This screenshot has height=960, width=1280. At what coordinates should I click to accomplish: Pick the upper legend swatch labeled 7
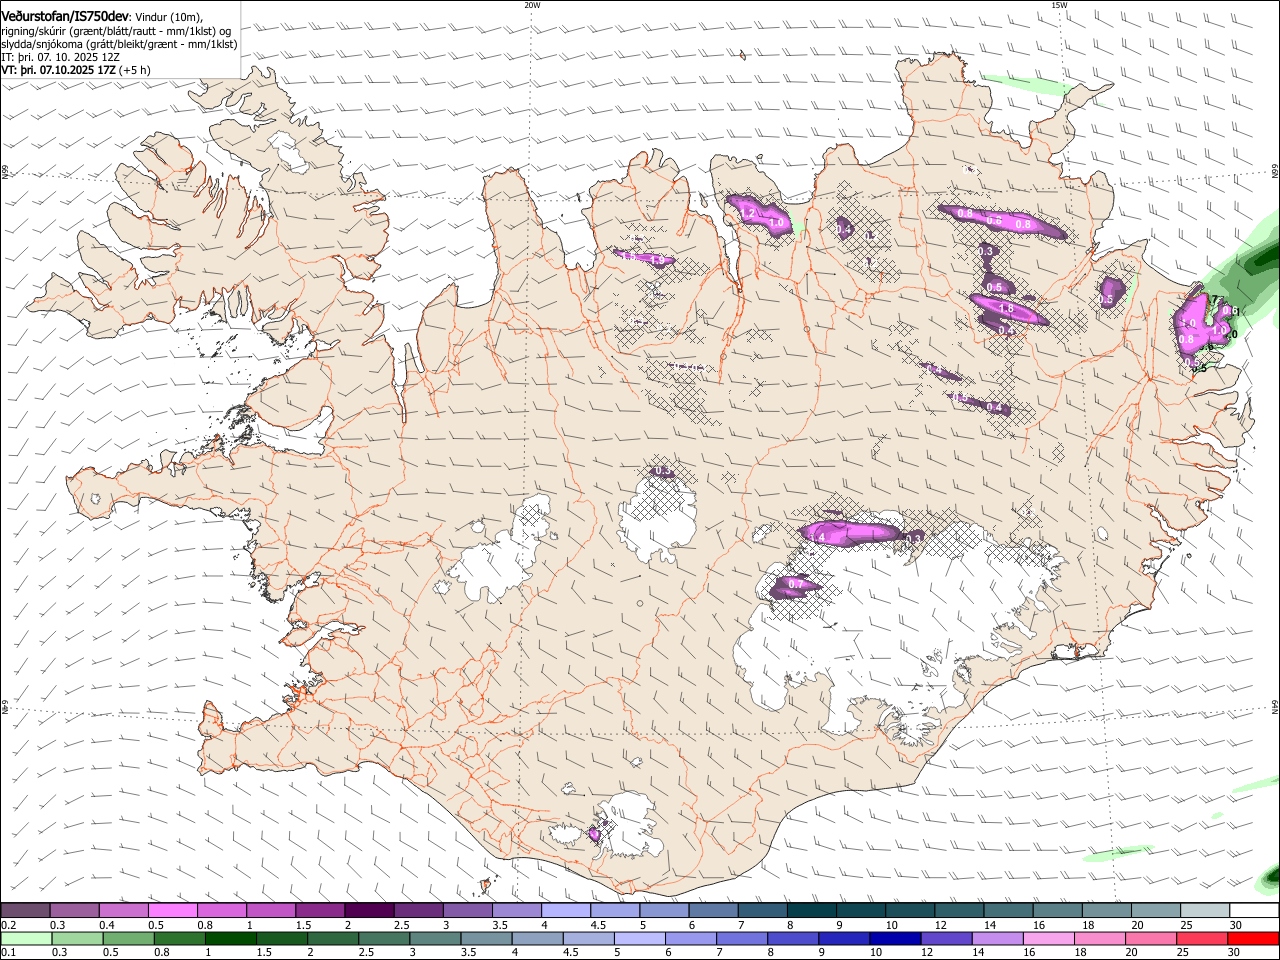(x=762, y=910)
